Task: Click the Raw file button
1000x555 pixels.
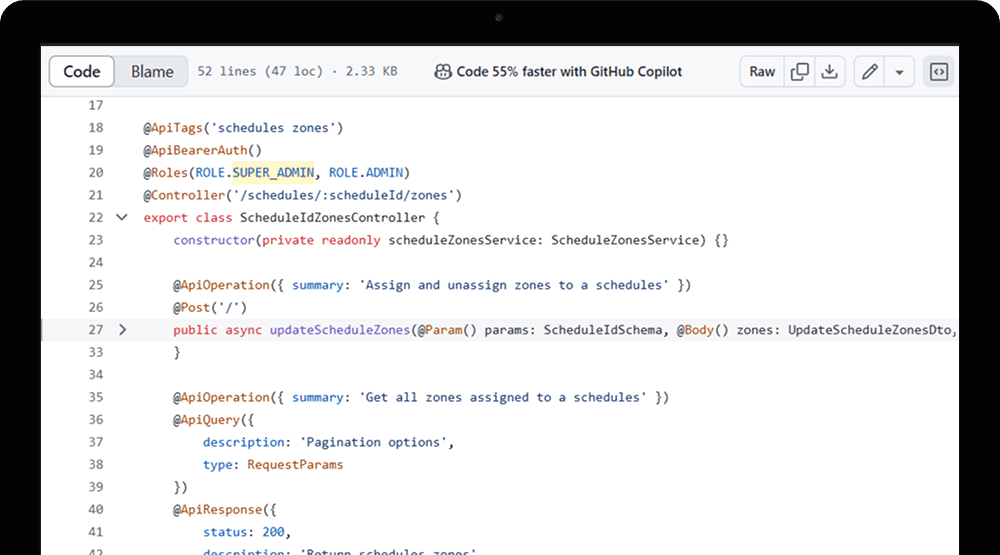Action: [x=762, y=72]
